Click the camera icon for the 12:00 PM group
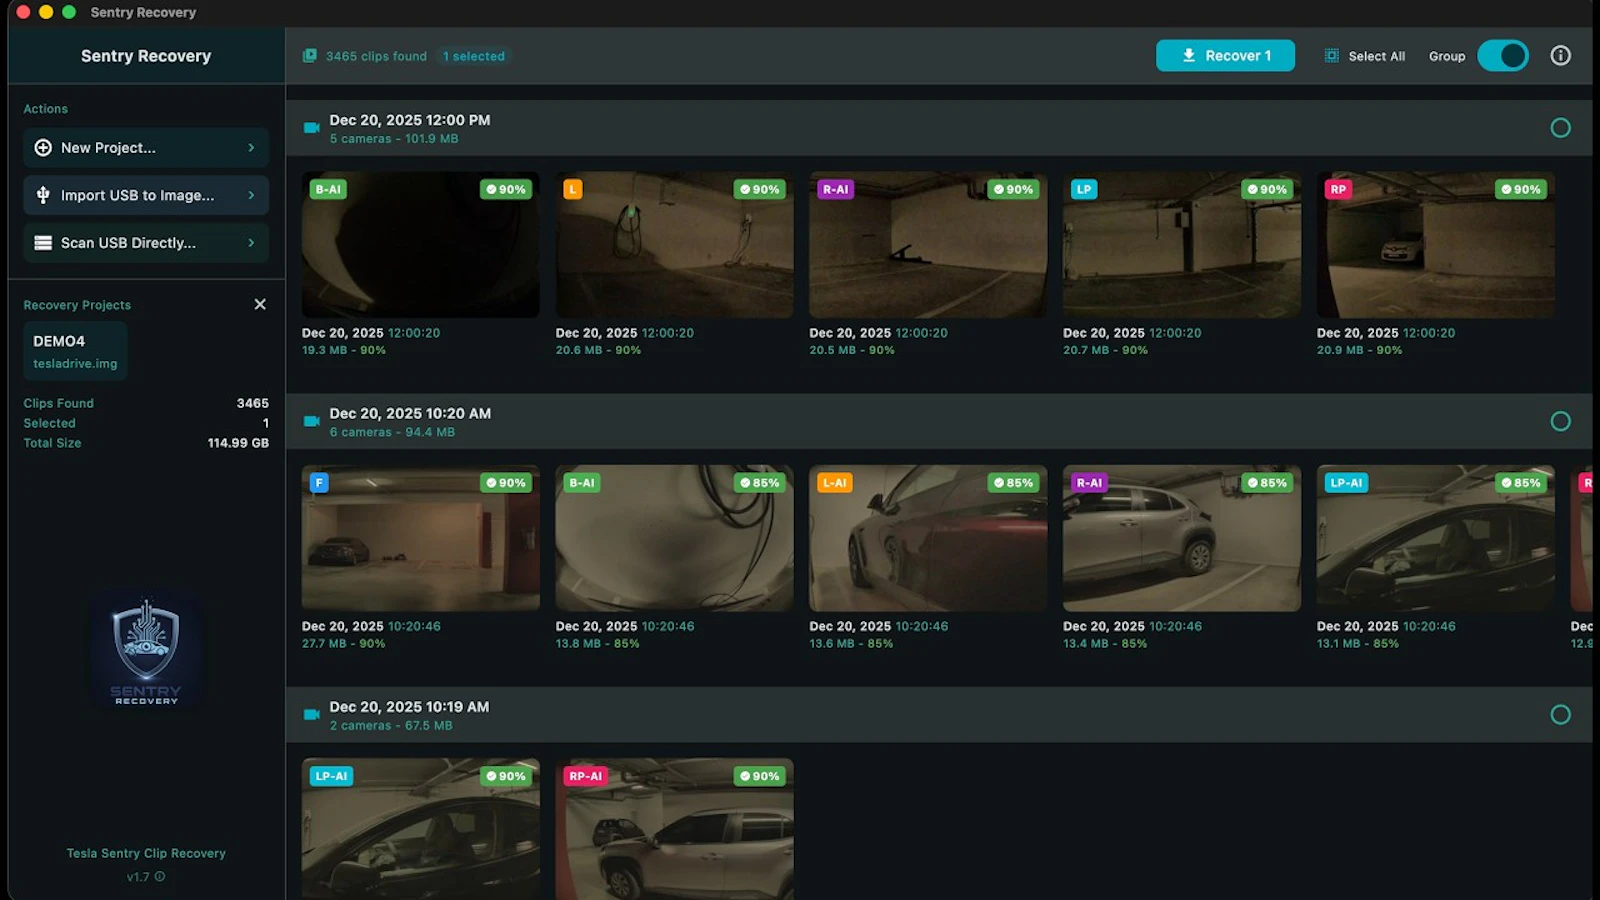Viewport: 1600px width, 900px height. pyautogui.click(x=312, y=128)
